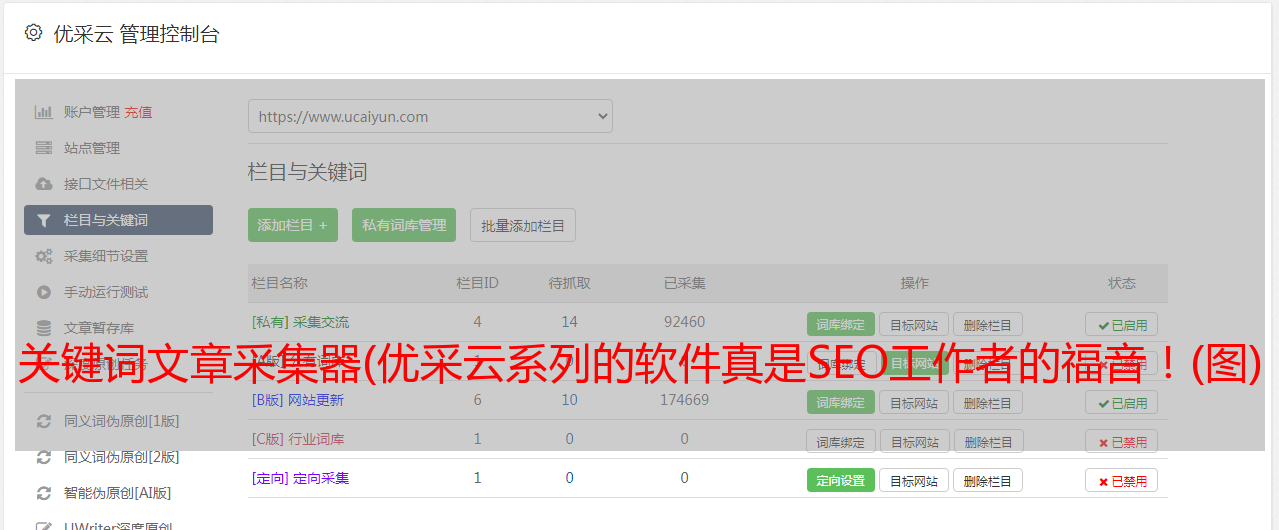This screenshot has width=1279, height=530.
Task: Toggle 已启用 status of 网站更新
Action: click(1122, 402)
